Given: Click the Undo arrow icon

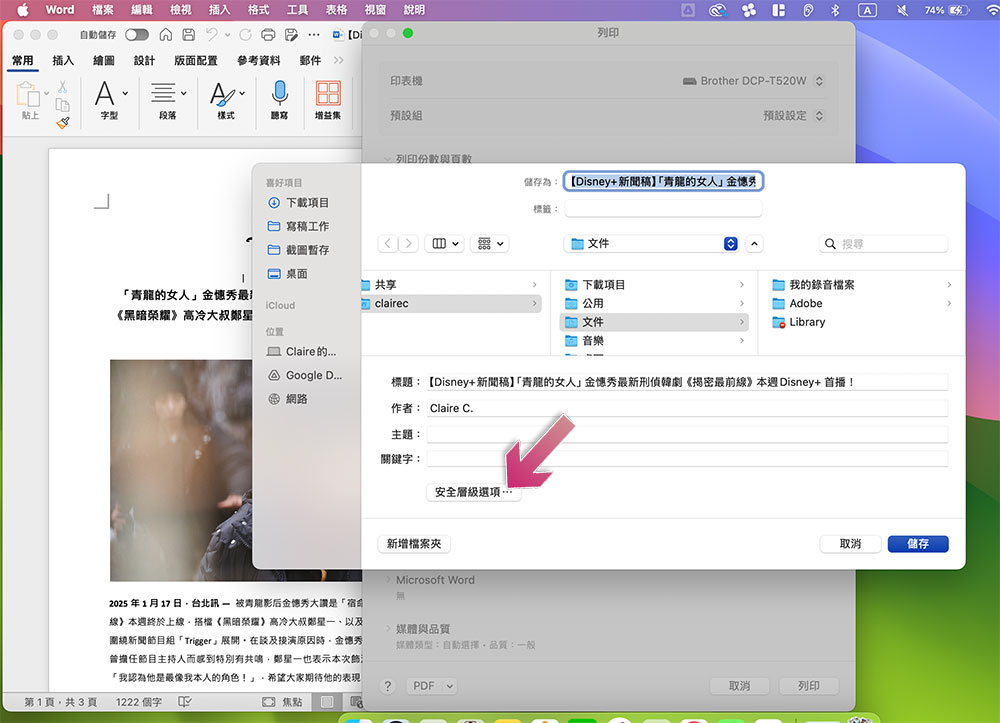Looking at the screenshot, I should 212,34.
